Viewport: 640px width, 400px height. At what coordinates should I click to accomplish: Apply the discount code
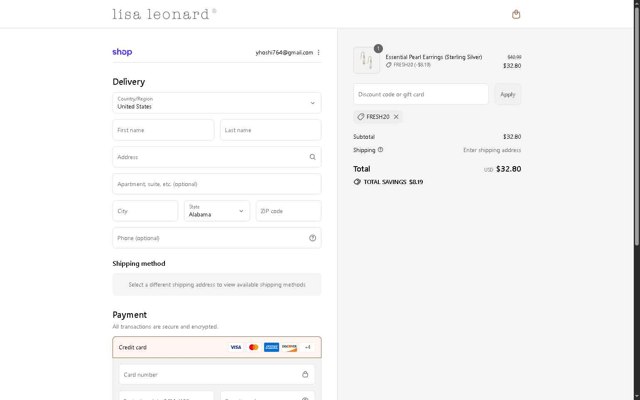508,94
